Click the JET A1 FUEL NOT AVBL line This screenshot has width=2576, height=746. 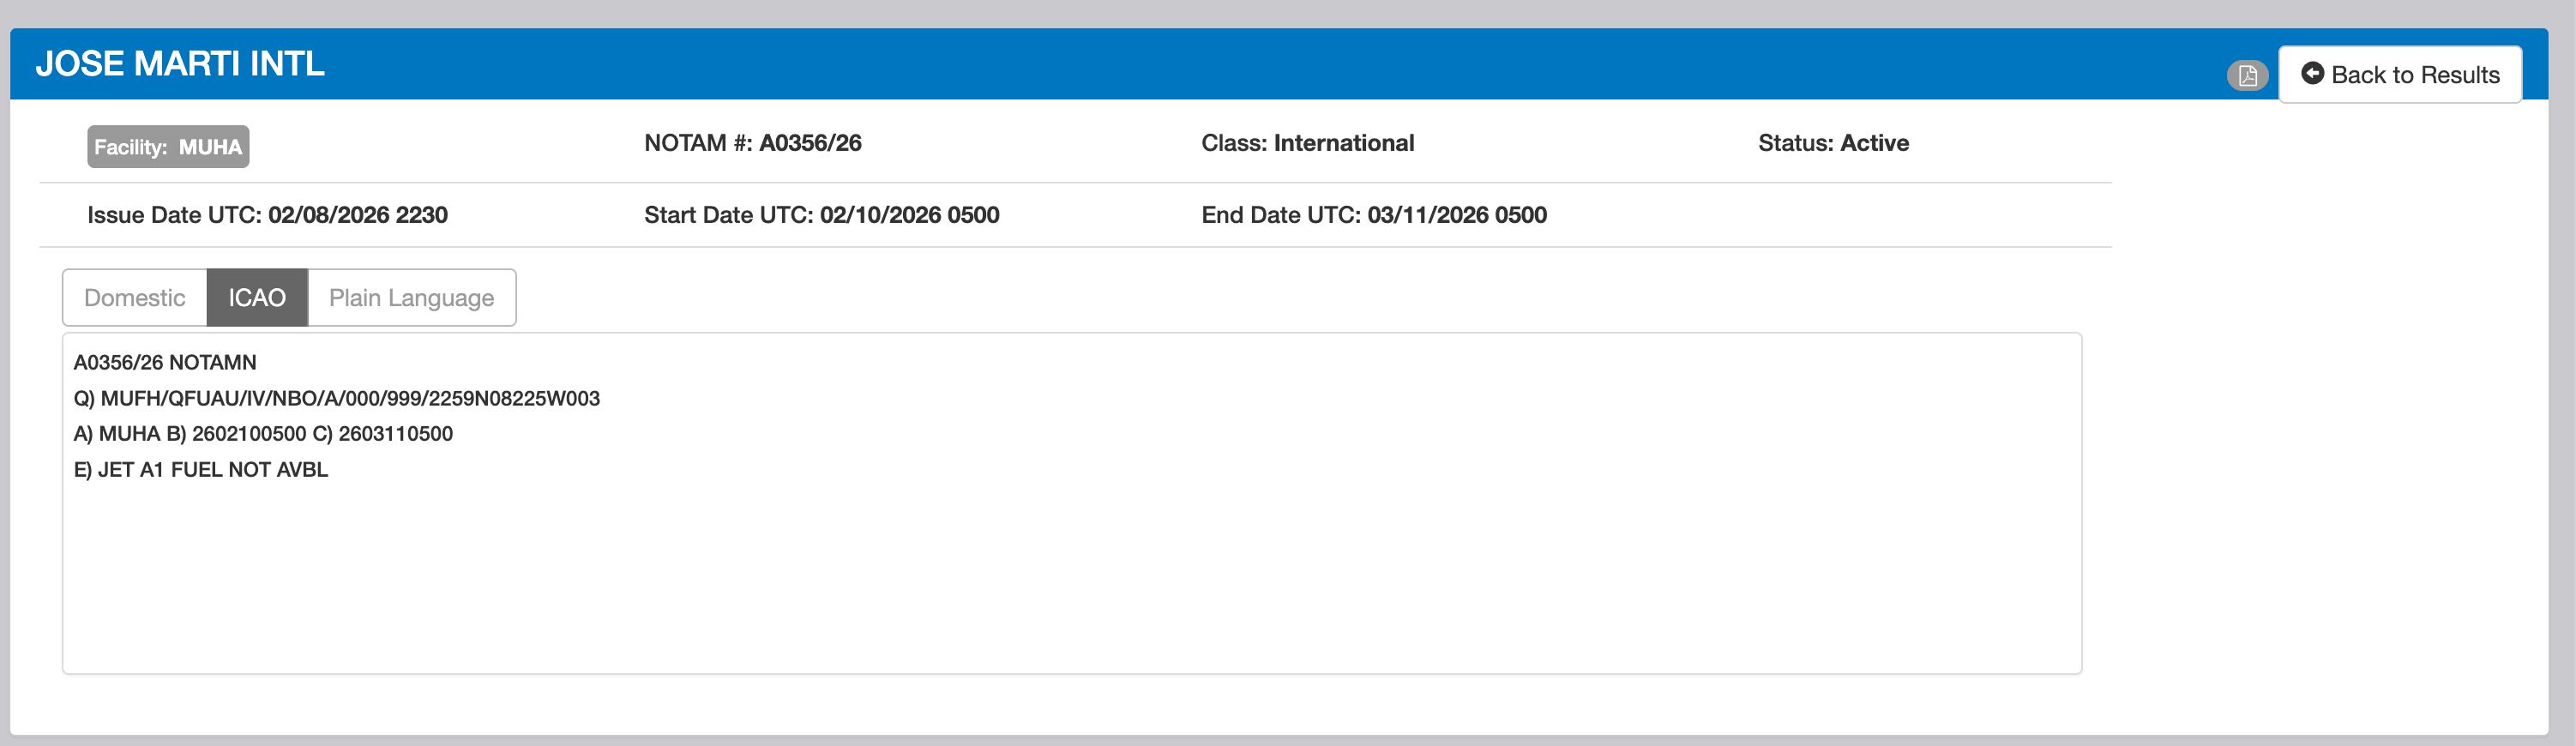click(201, 470)
